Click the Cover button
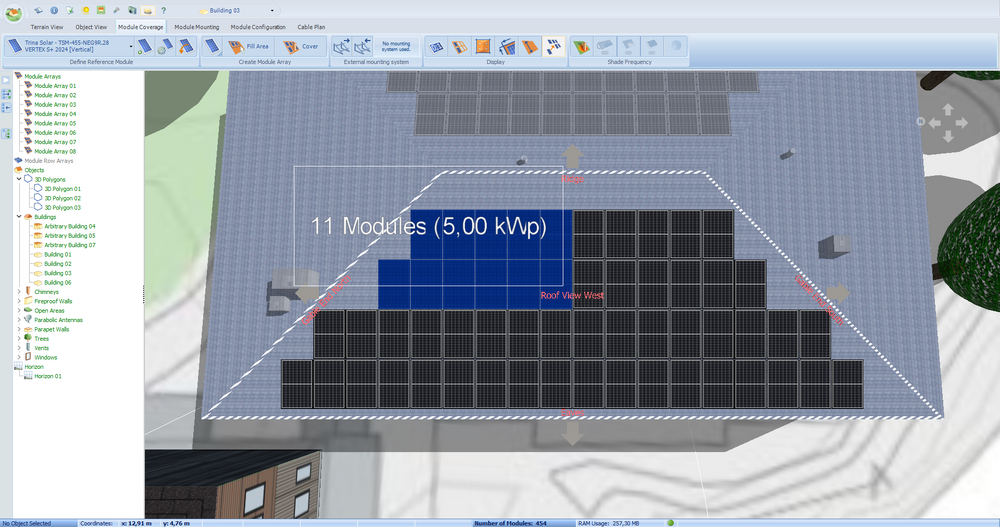Viewport: 1000px width, 527px height. click(x=301, y=46)
